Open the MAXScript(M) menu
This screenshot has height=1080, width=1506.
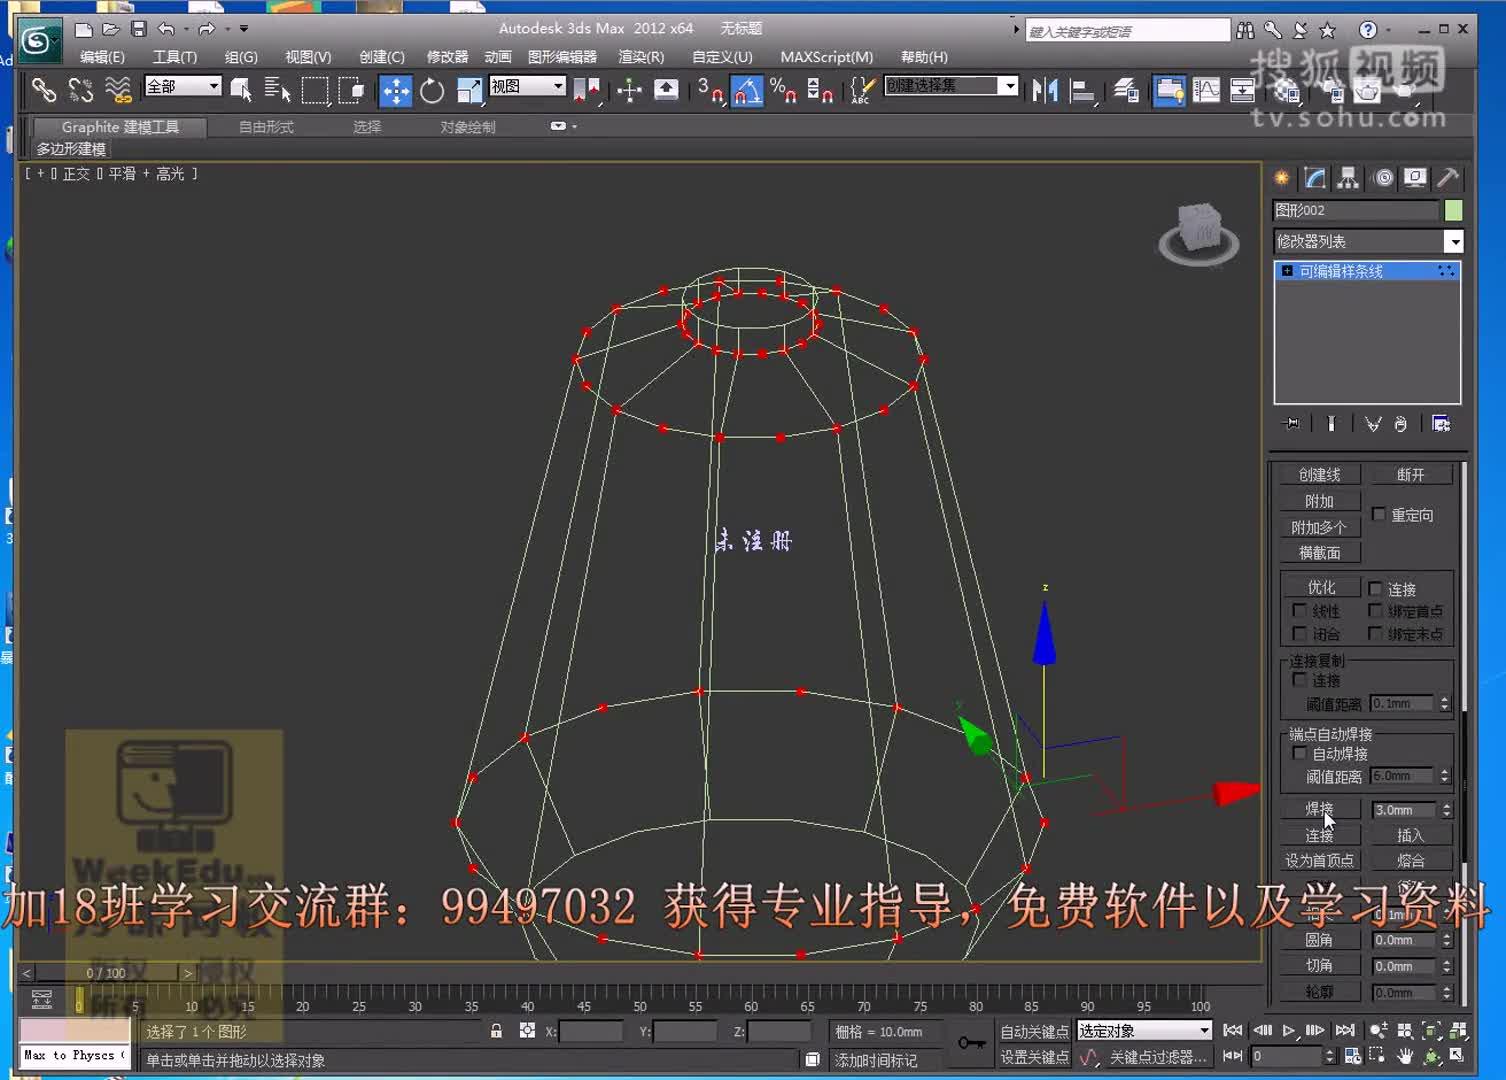[827, 57]
